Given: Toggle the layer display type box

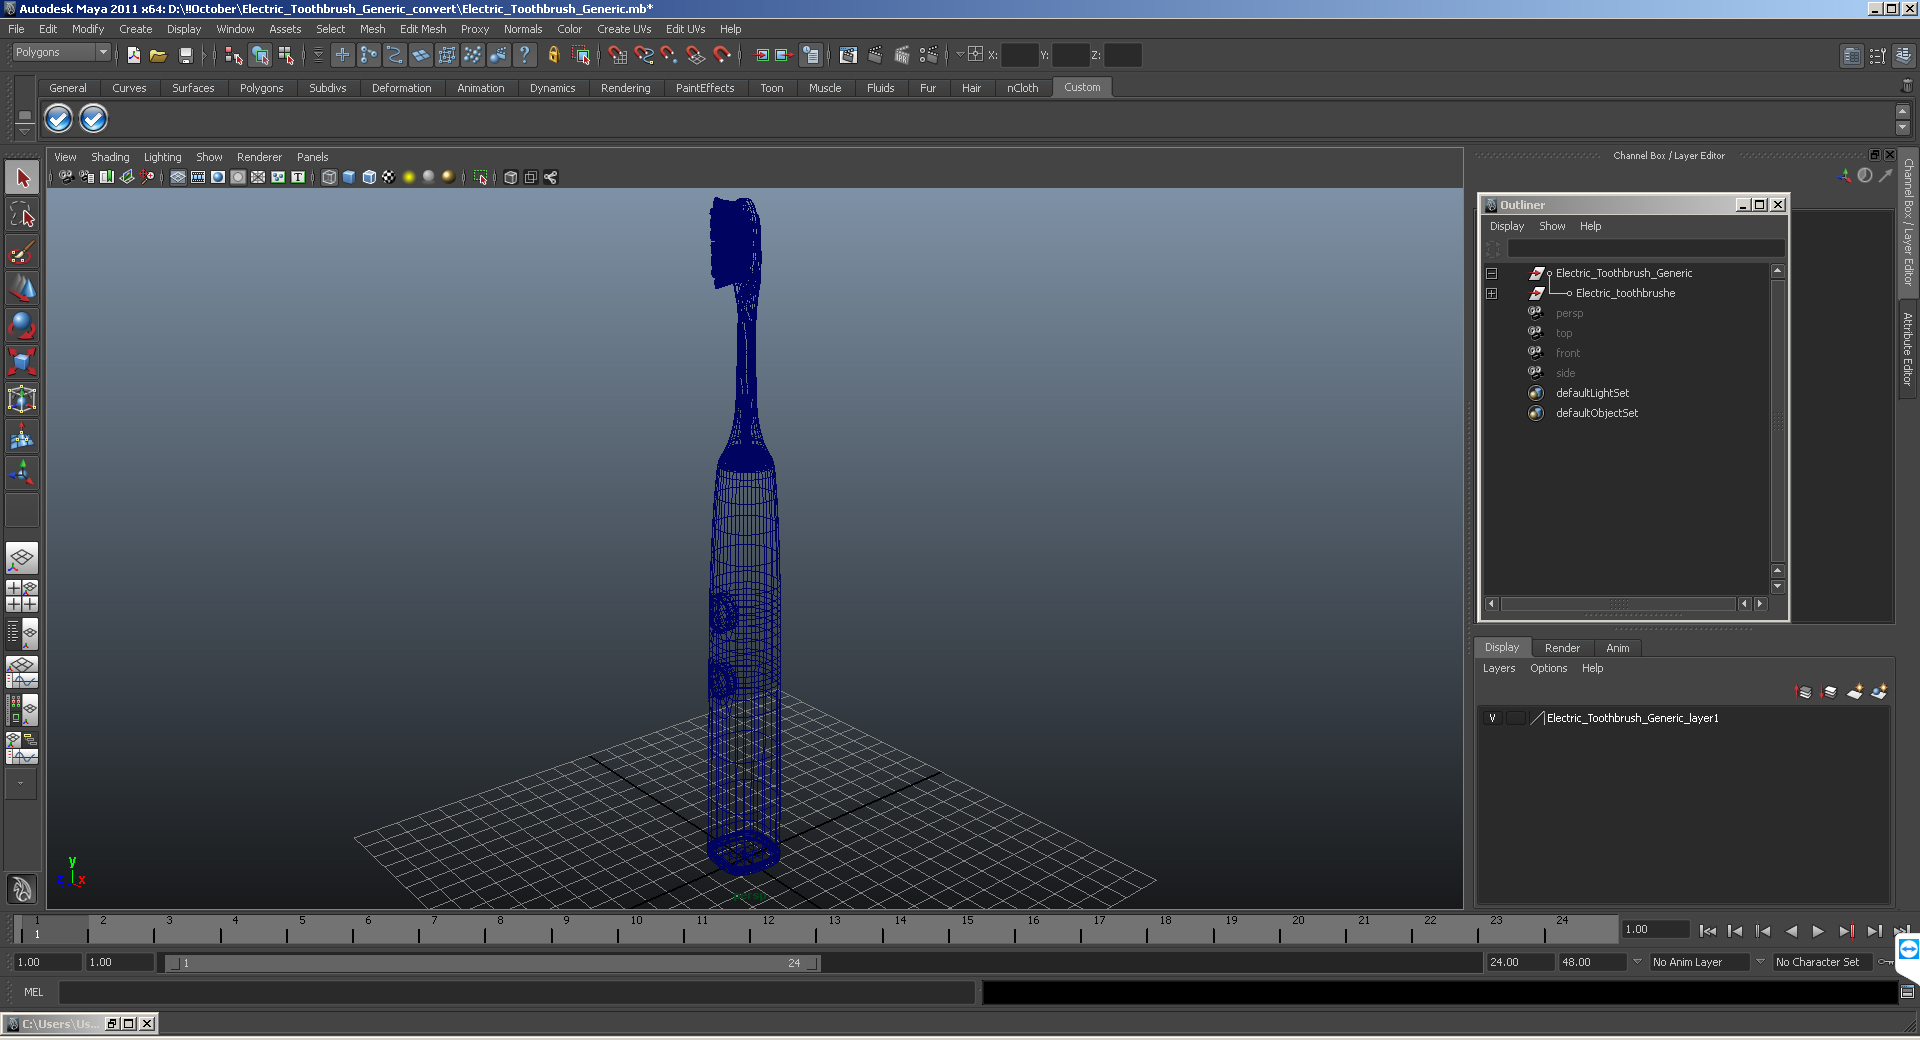Looking at the screenshot, I should (1516, 718).
